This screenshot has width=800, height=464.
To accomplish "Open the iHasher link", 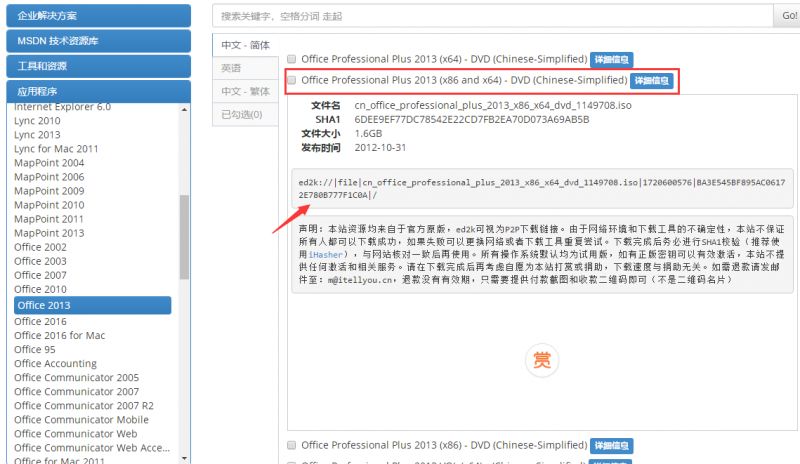I will [x=325, y=254].
